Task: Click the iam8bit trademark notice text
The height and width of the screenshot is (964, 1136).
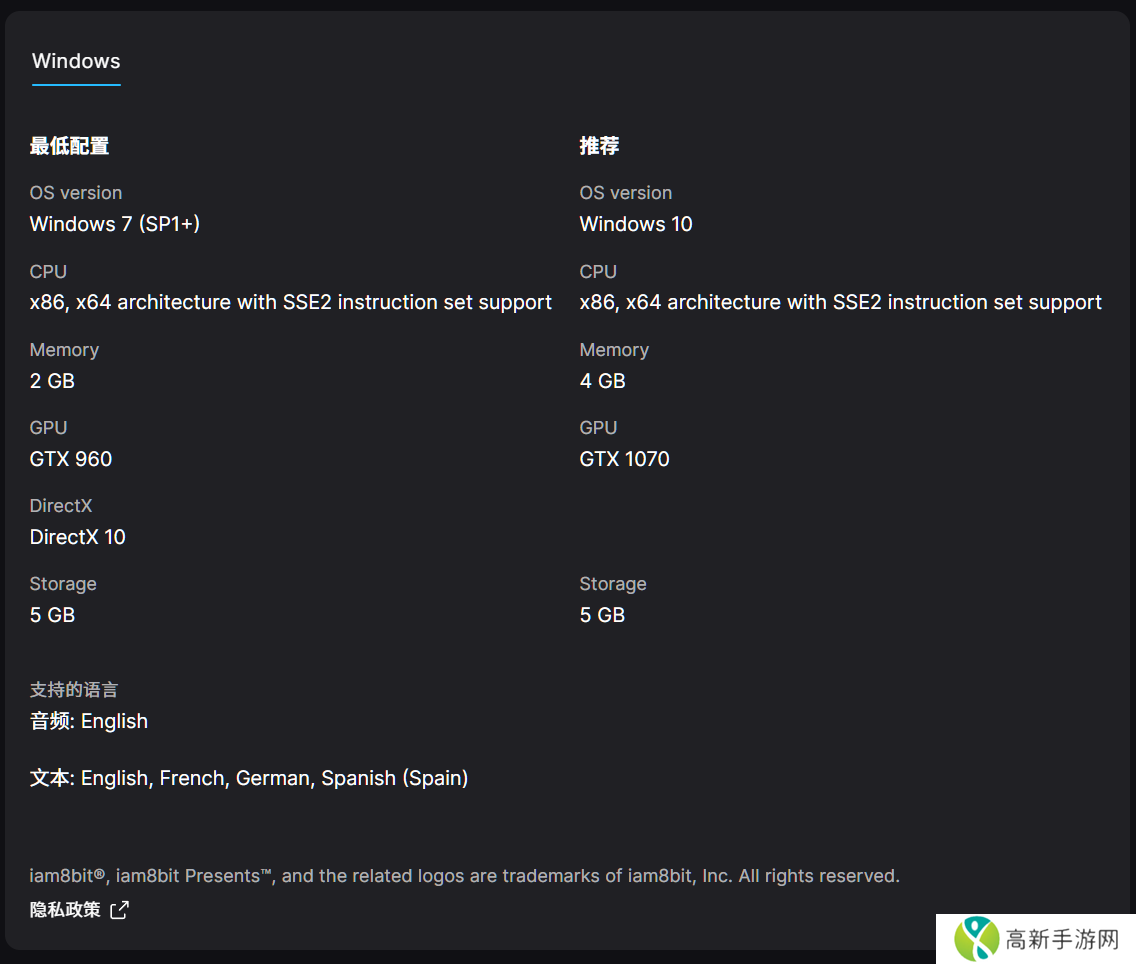Action: click(464, 876)
